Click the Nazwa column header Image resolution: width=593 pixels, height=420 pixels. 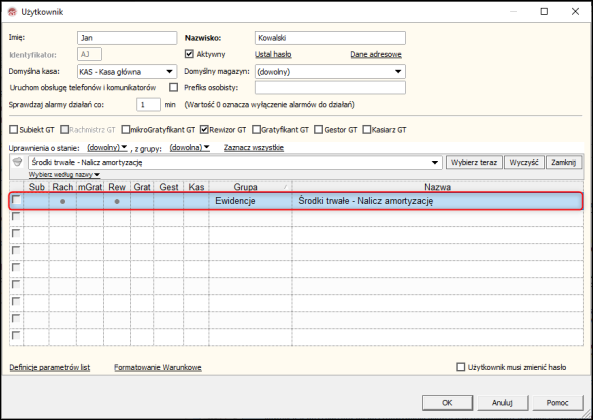(x=437, y=187)
